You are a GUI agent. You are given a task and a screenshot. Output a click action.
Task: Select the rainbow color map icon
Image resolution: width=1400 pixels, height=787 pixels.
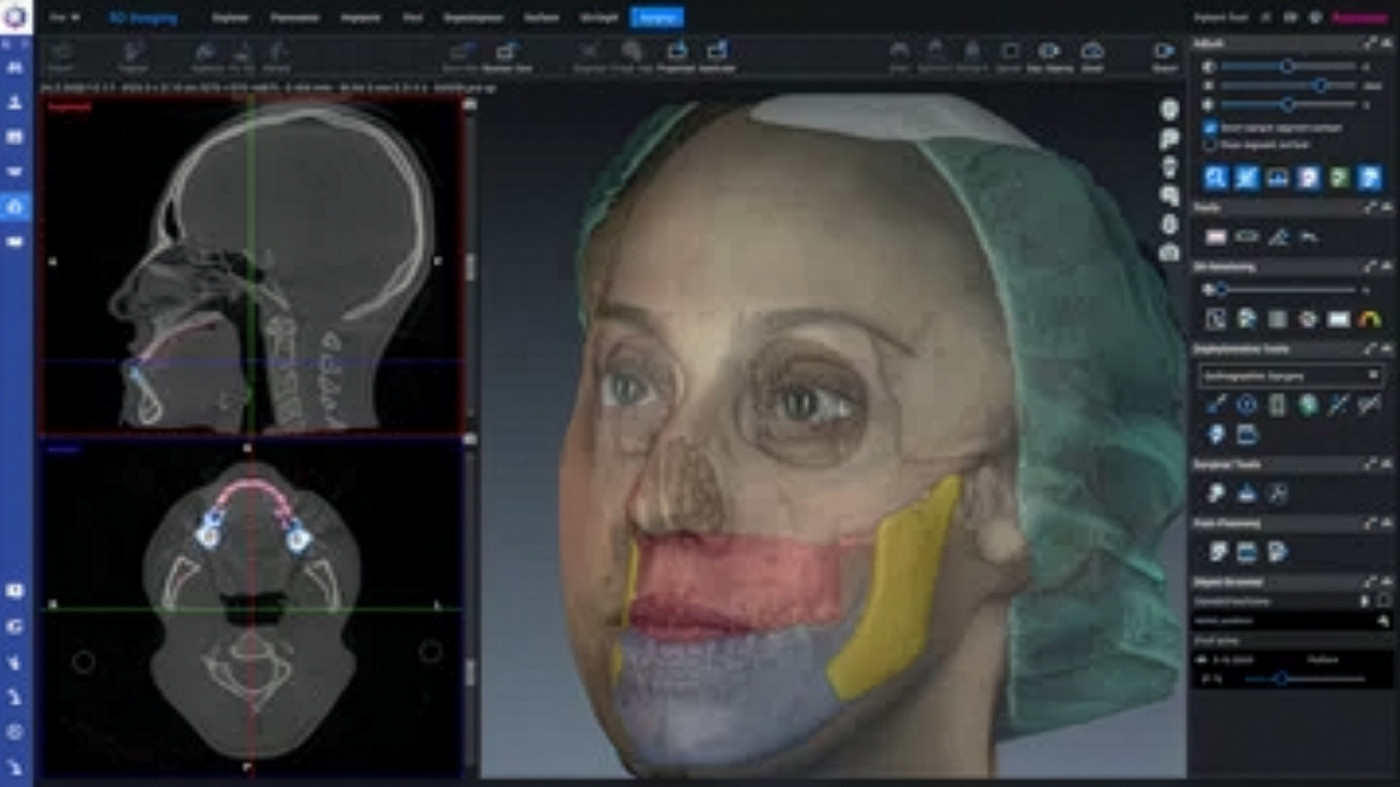1369,319
